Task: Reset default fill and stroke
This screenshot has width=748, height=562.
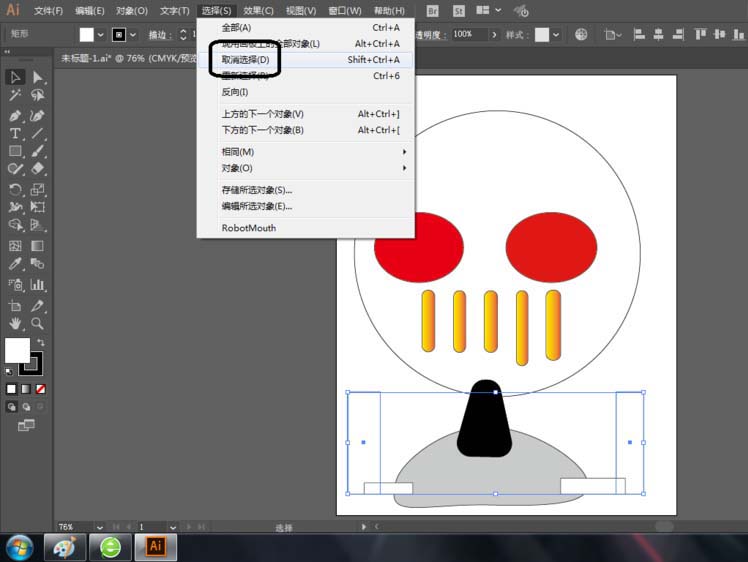Action: point(9,371)
